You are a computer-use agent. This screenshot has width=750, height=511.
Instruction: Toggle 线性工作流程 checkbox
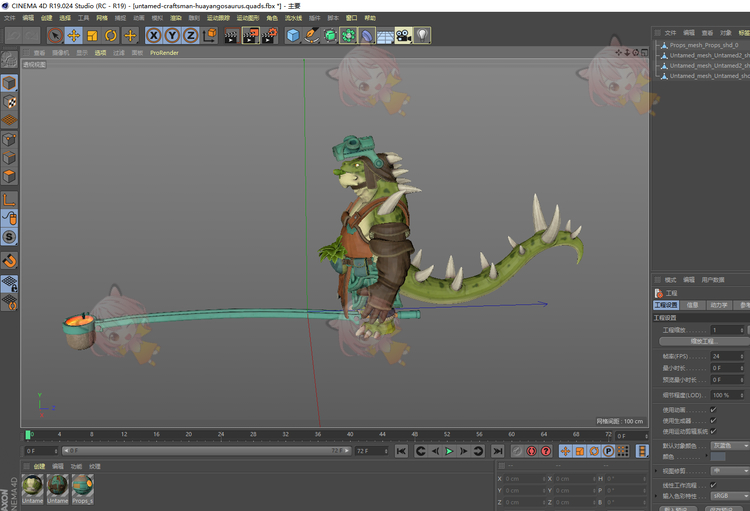point(713,485)
